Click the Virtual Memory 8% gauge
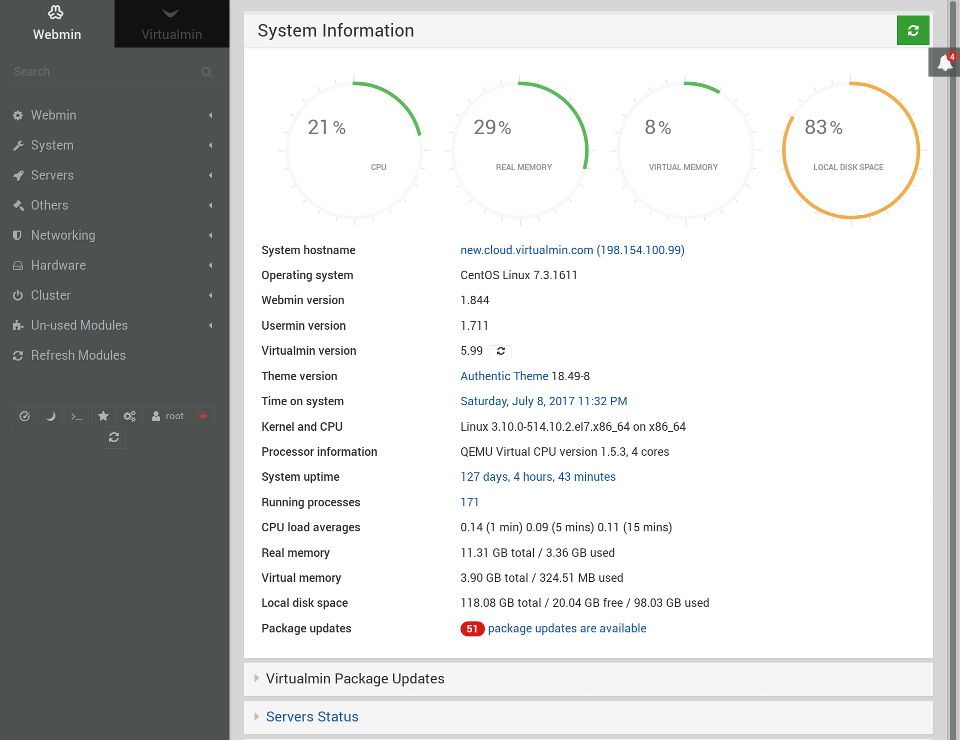This screenshot has height=740, width=960. click(685, 149)
